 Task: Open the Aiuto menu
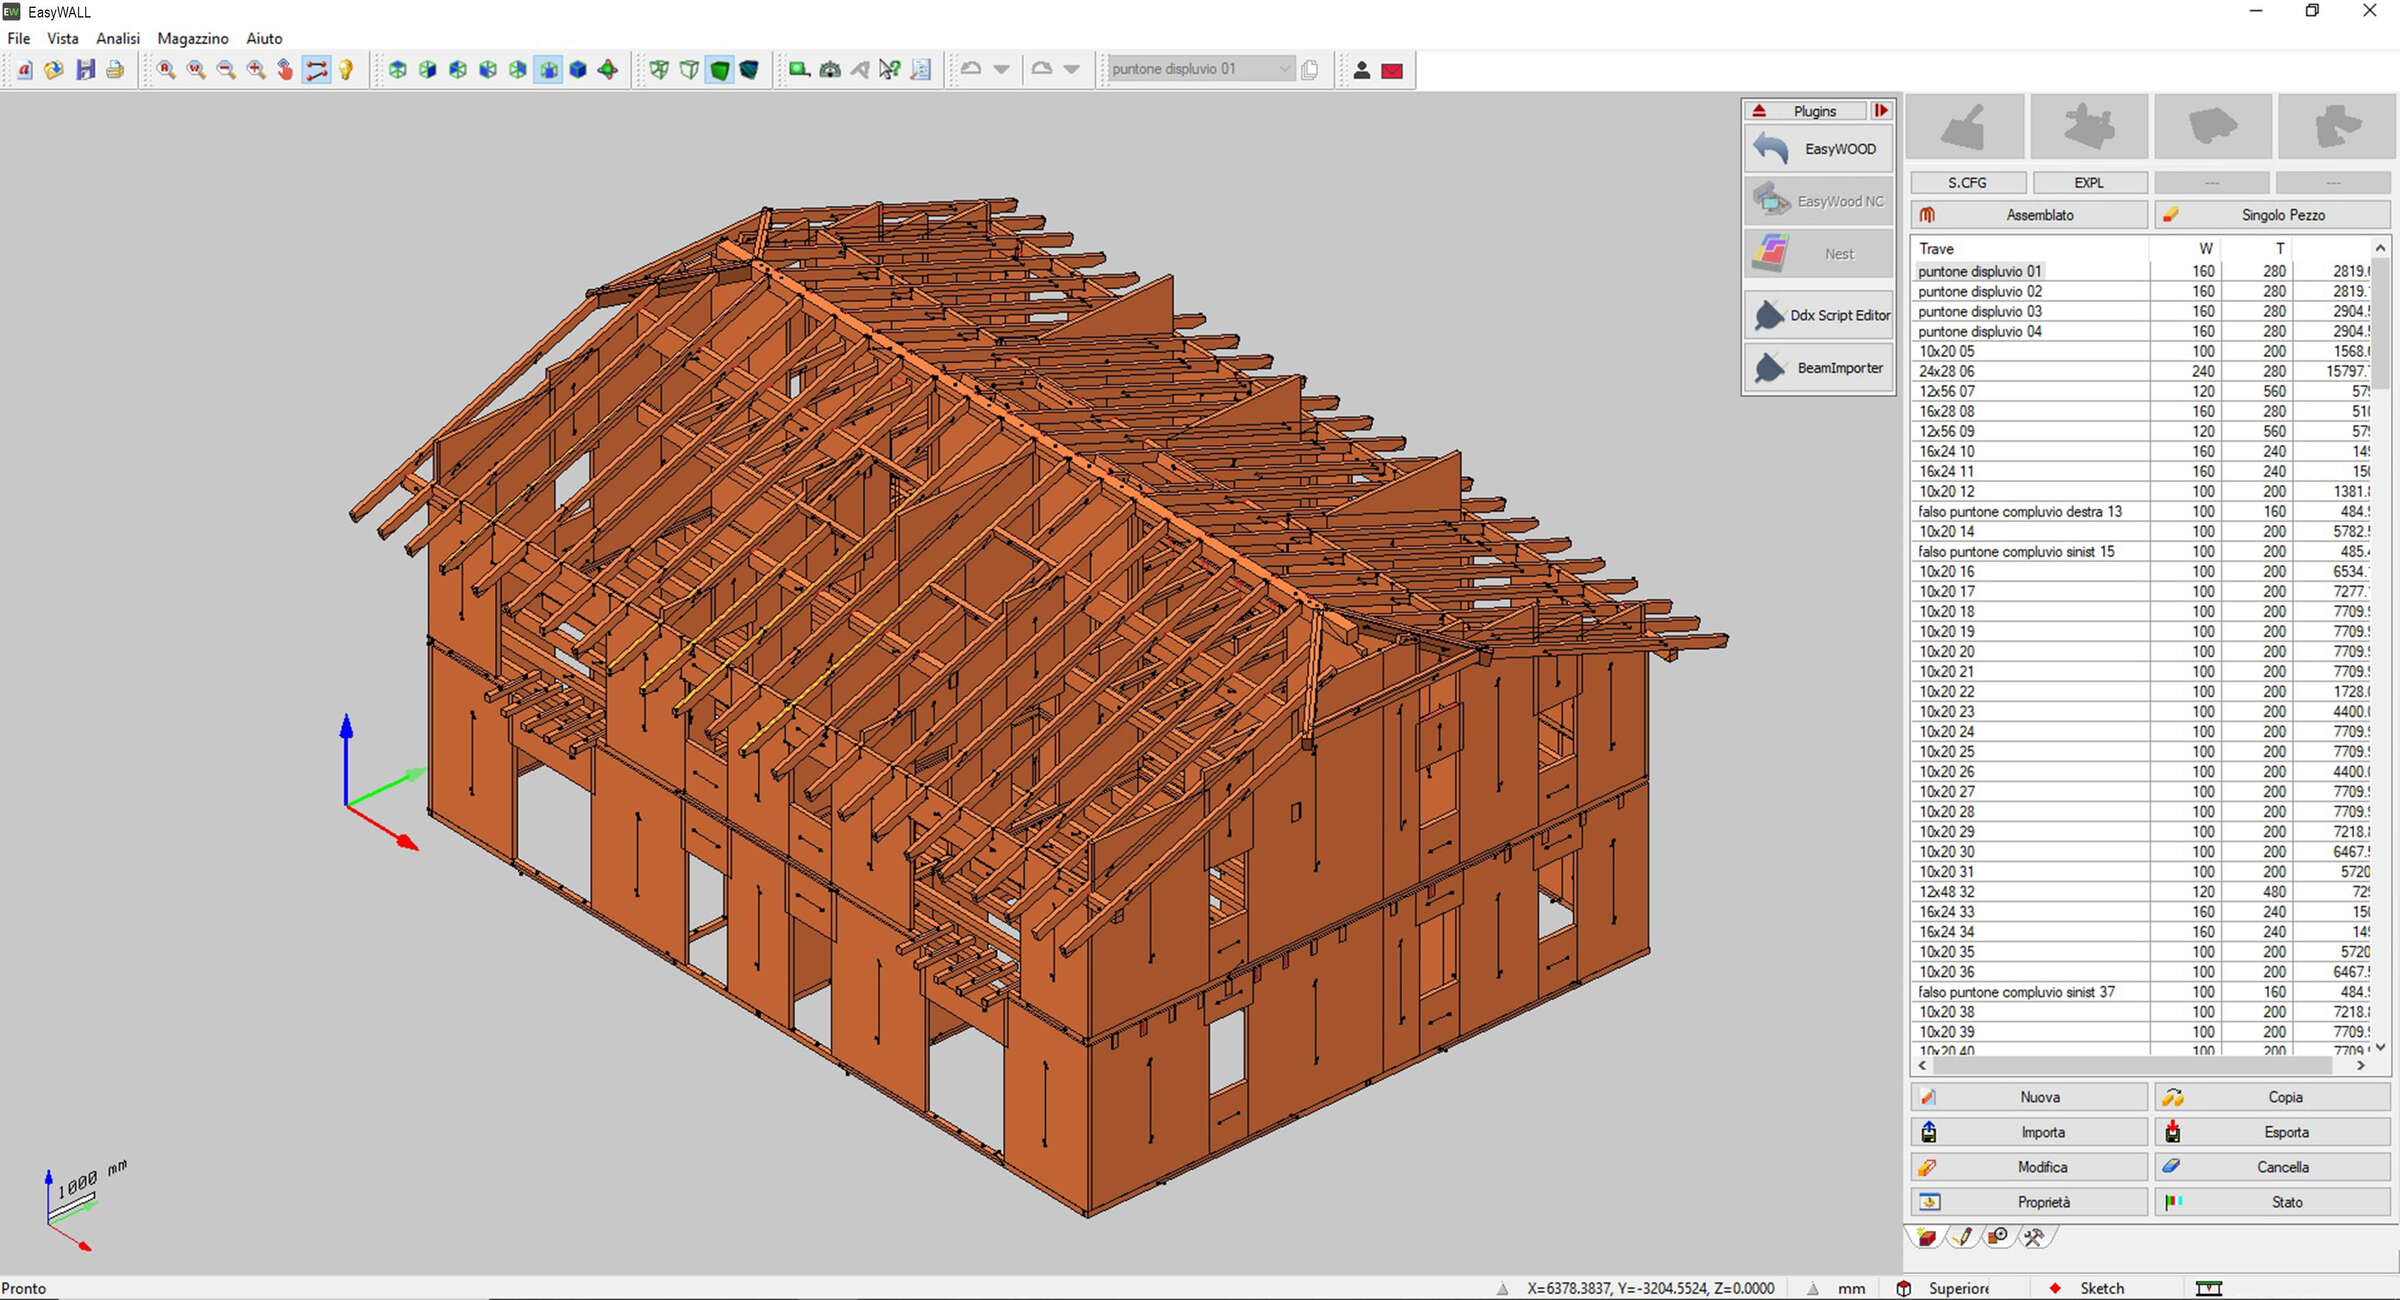(264, 38)
